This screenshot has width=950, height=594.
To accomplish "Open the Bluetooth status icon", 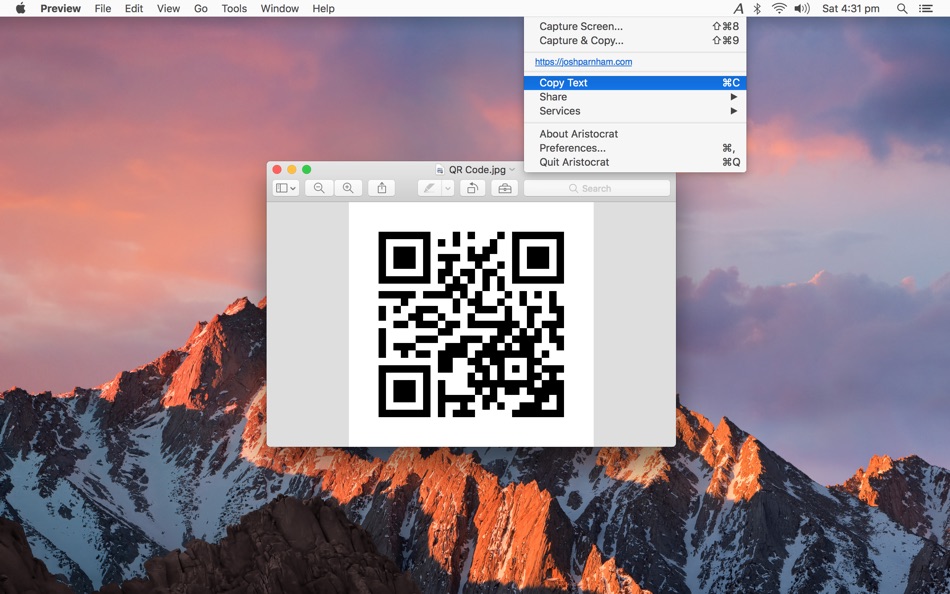I will click(x=757, y=8).
